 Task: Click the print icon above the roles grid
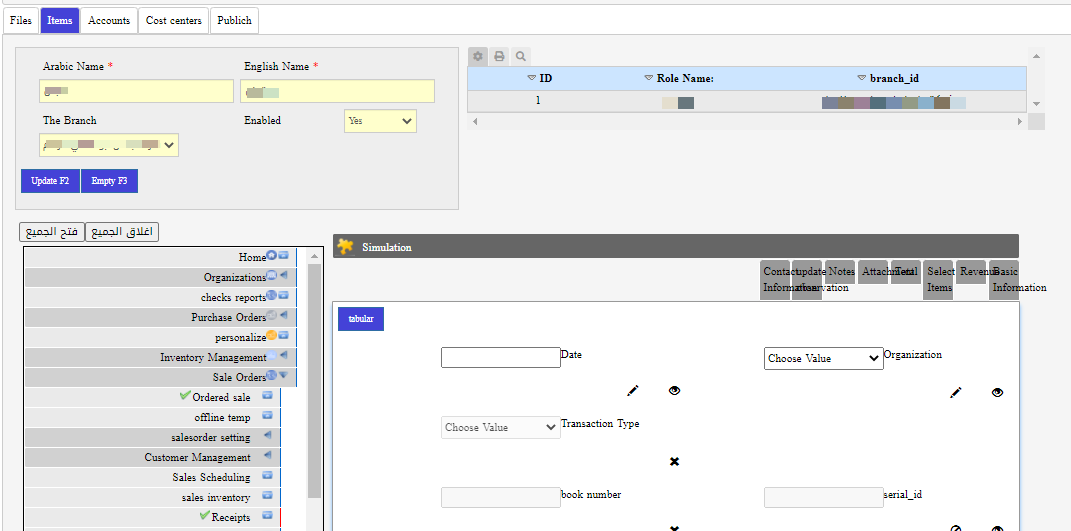[499, 57]
